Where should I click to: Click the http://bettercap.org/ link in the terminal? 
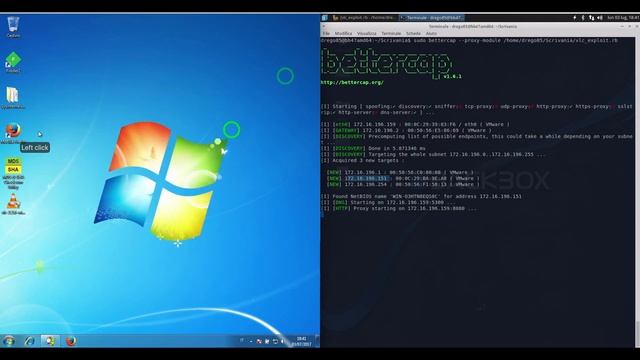pos(352,82)
